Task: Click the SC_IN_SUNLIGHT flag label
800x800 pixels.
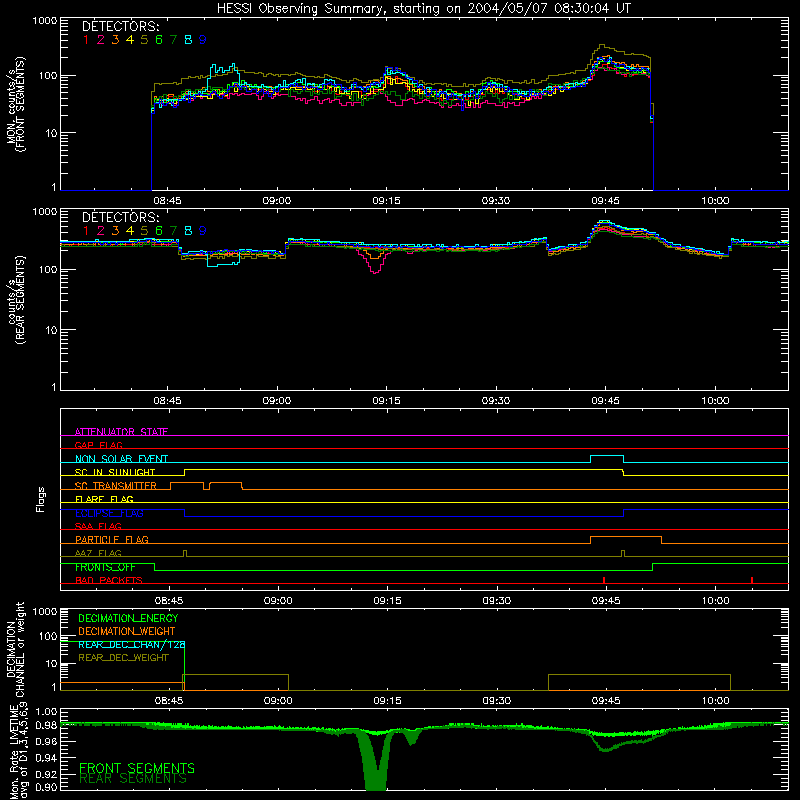Action: coord(115,472)
